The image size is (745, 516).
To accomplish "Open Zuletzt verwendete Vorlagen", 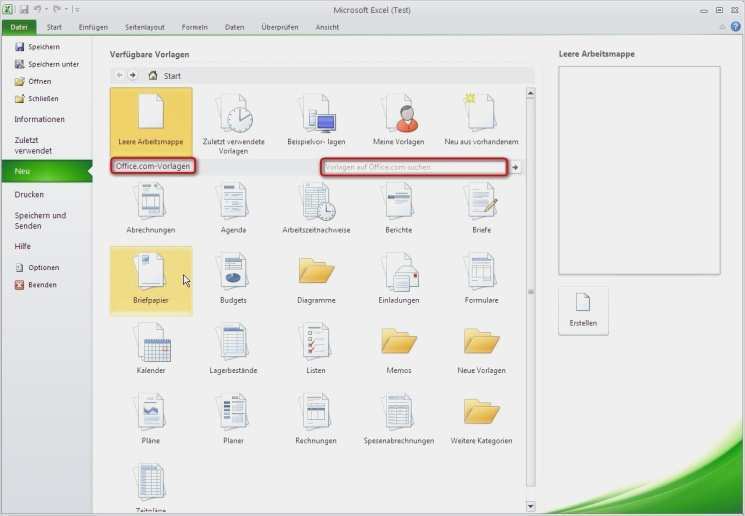I will coord(233,120).
